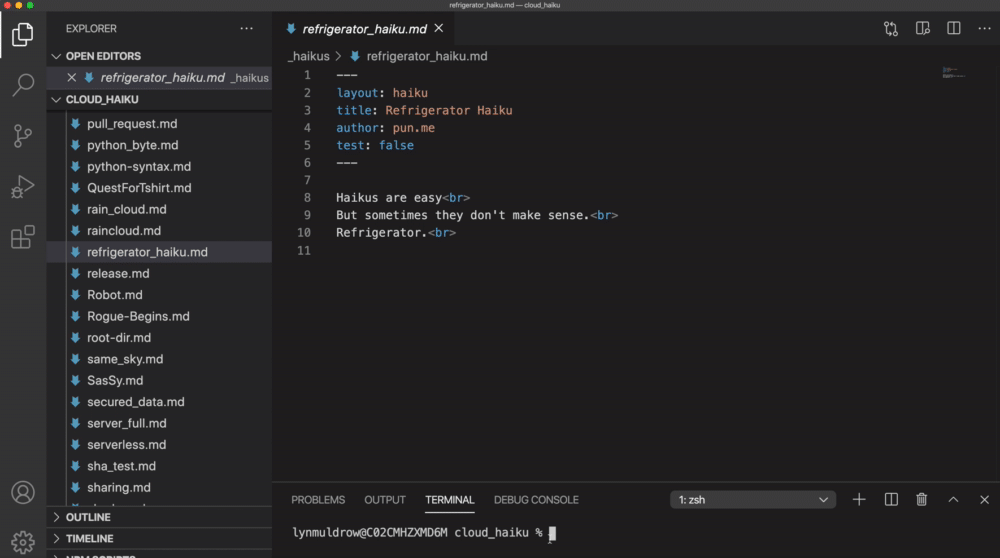
Task: Click the editor minimap preview
Action: [953, 73]
